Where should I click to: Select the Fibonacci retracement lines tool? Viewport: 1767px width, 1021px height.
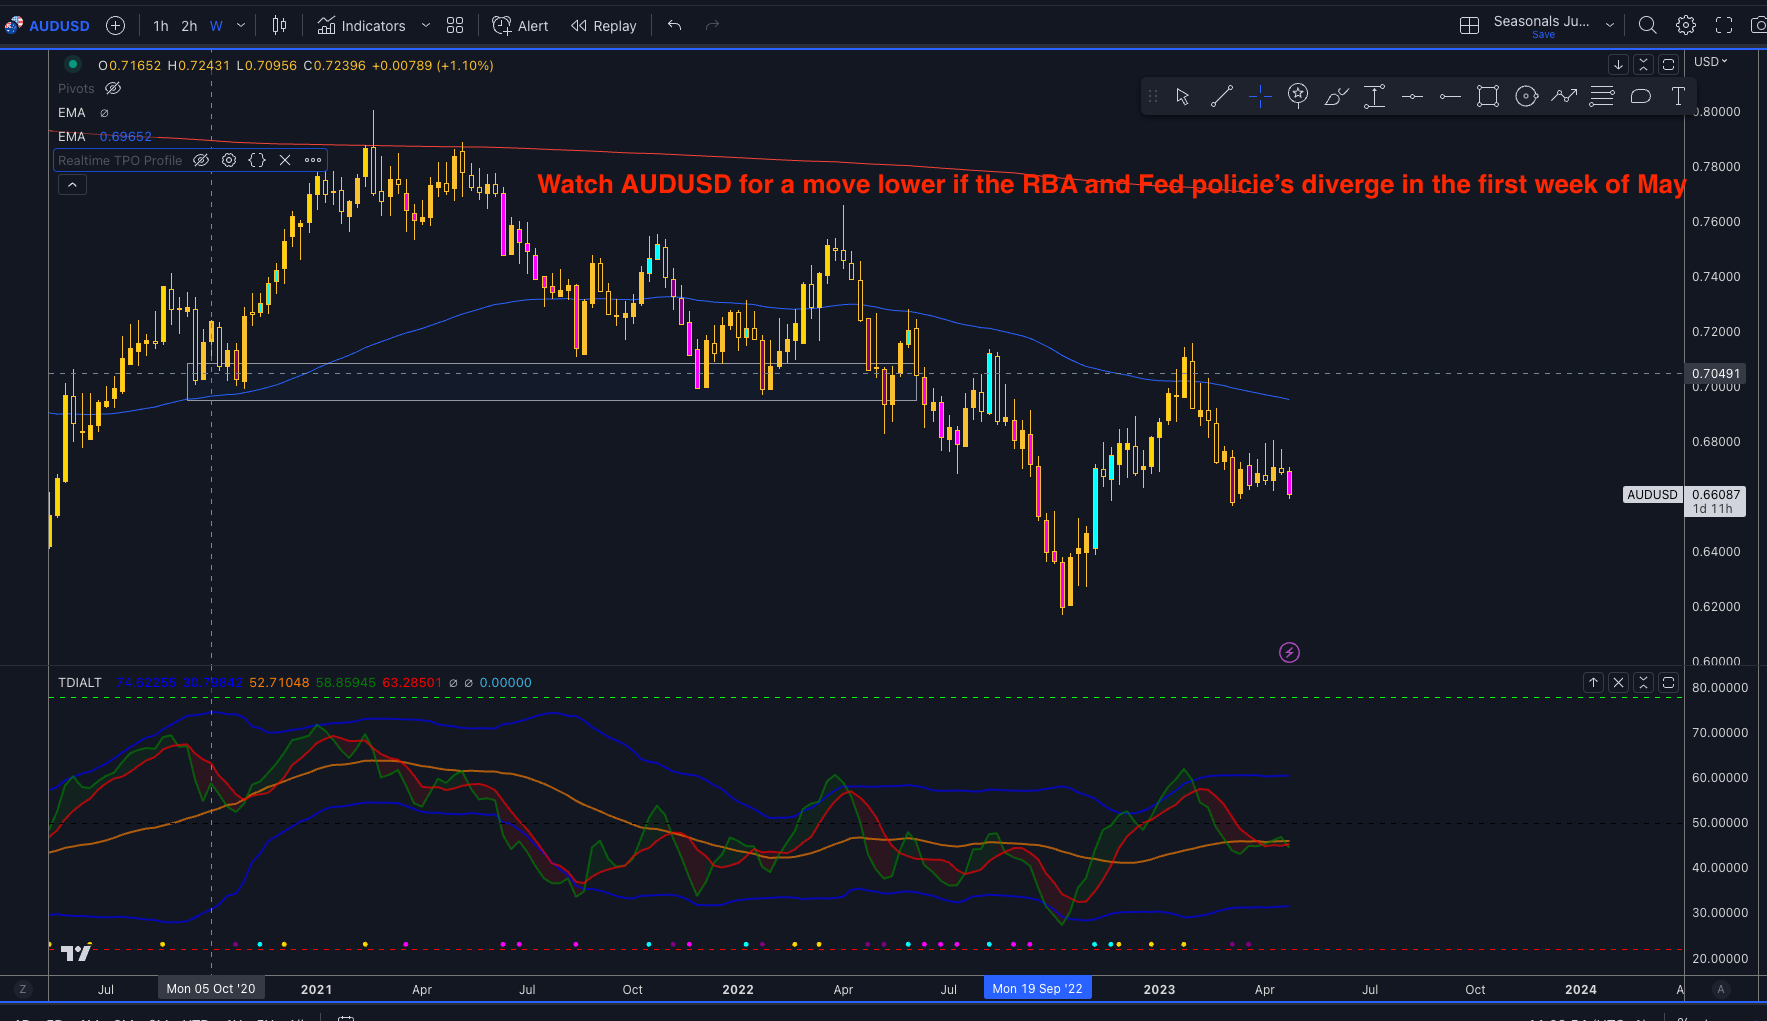1602,96
